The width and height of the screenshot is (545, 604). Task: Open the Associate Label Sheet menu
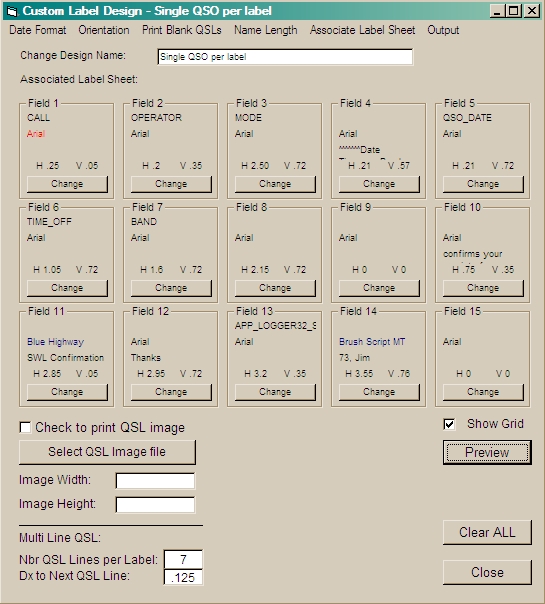(x=362, y=30)
